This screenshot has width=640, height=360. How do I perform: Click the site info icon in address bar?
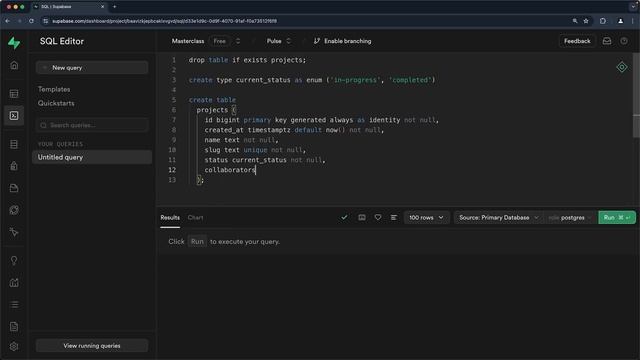46,21
